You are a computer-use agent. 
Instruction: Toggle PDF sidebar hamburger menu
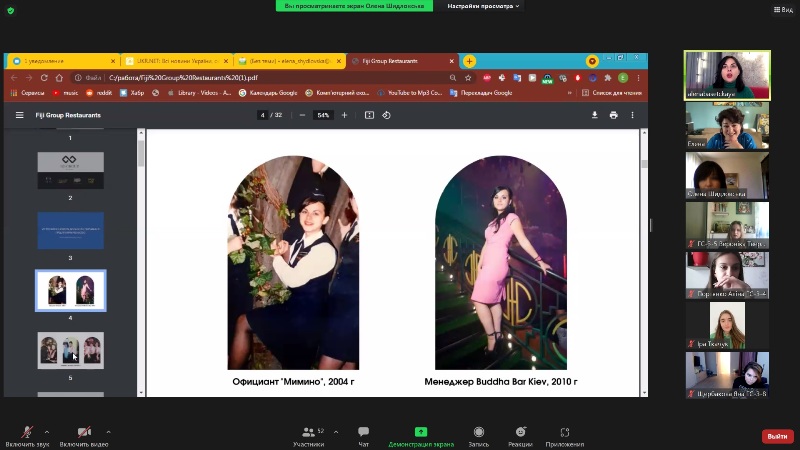19,115
